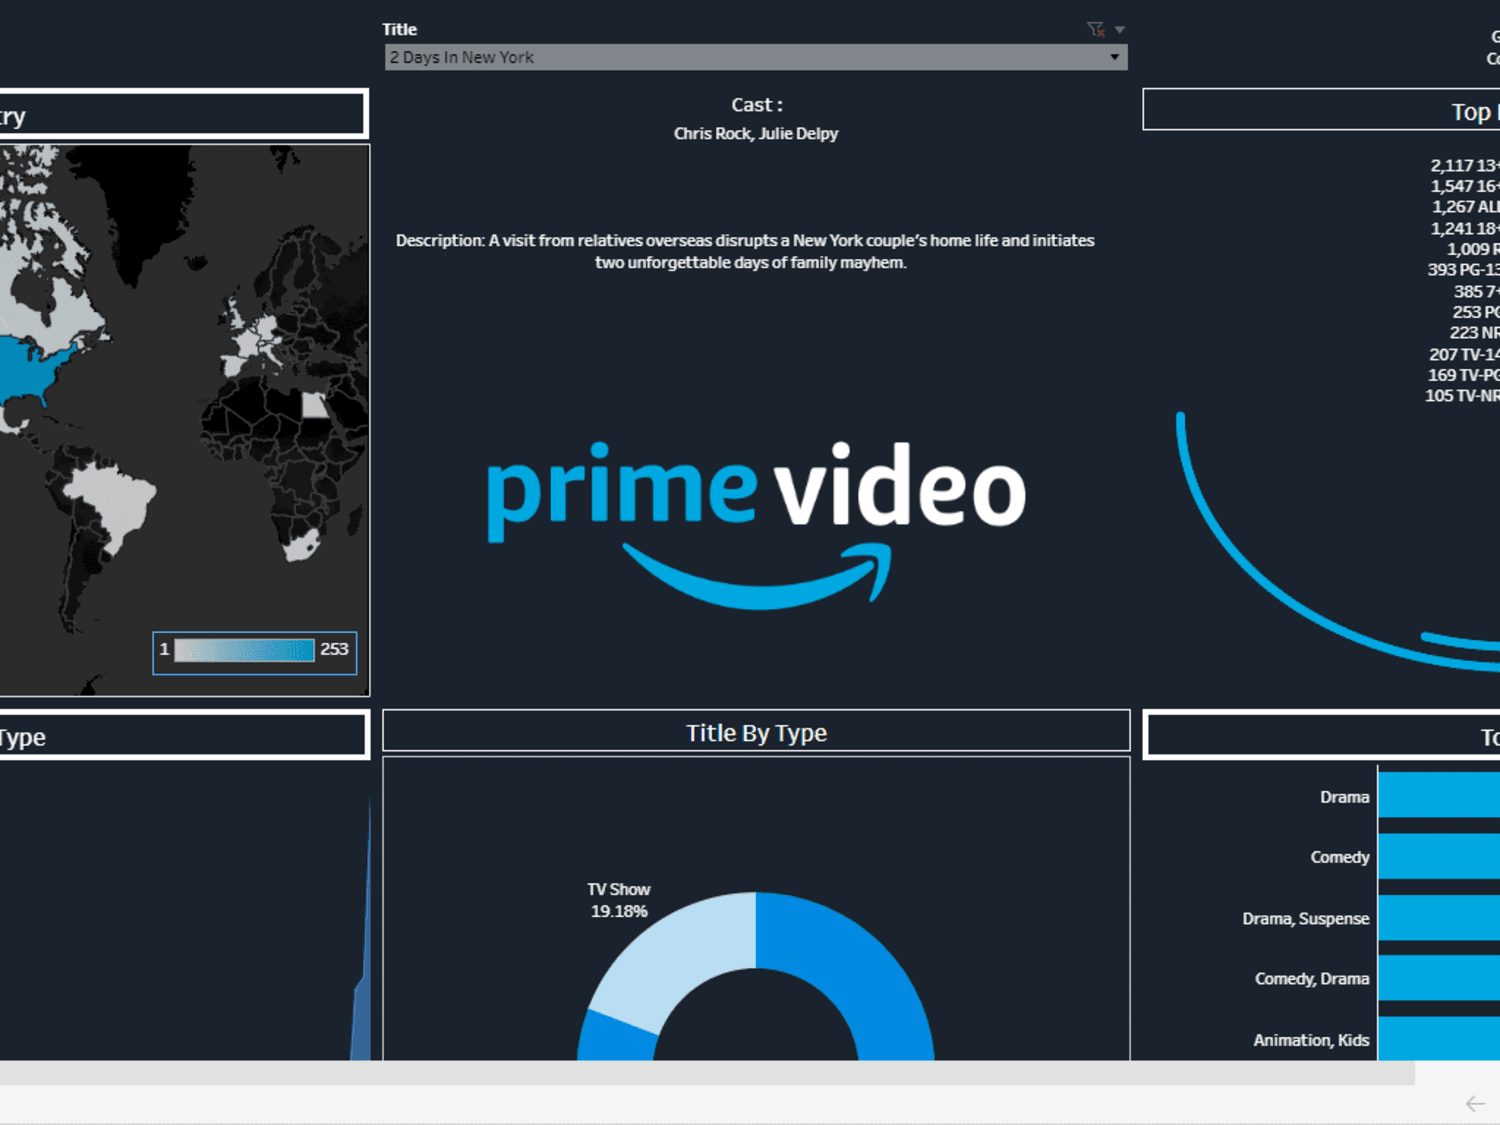Select the 'Animation, Kids' genre bar
The image size is (1500, 1125).
pyautogui.click(x=1439, y=1039)
